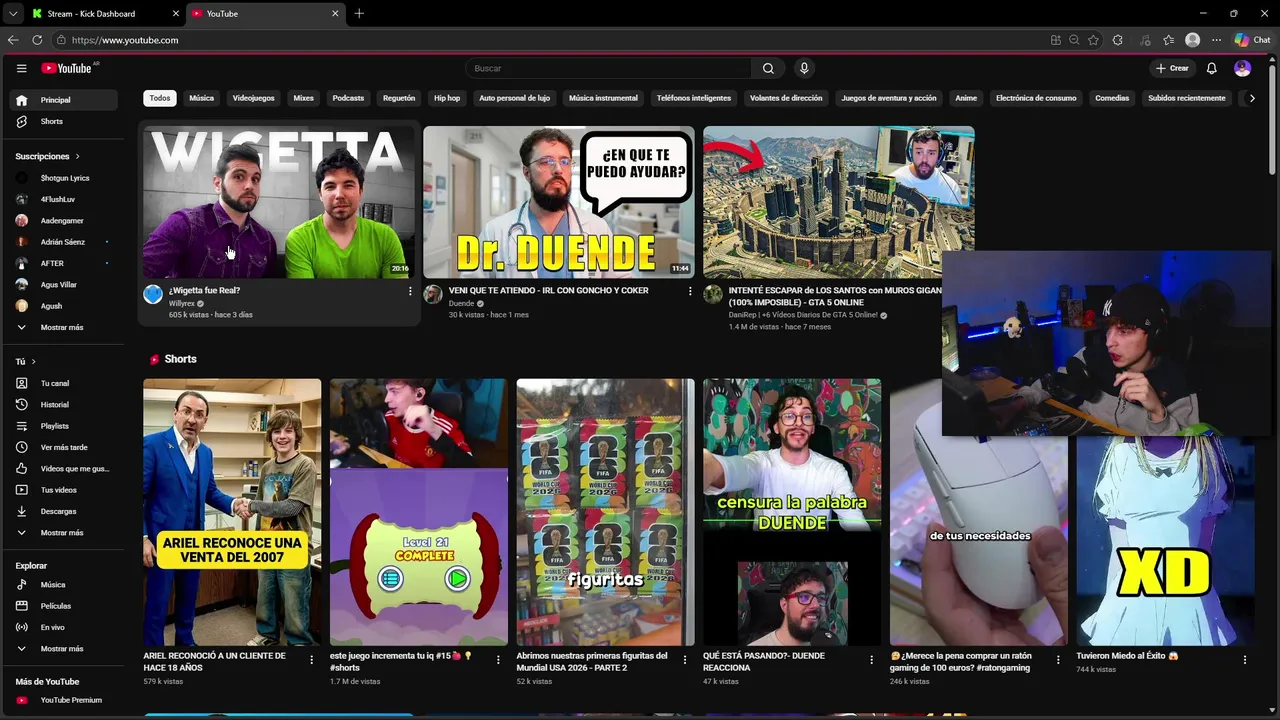This screenshot has height=720, width=1280.
Task: Click the Duende channel avatar
Action: point(433,294)
